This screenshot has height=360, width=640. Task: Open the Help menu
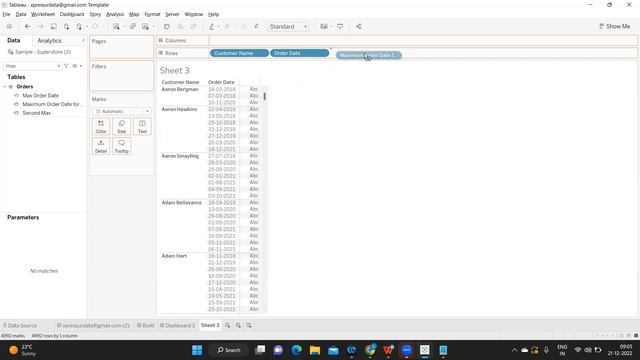pyautogui.click(x=213, y=14)
